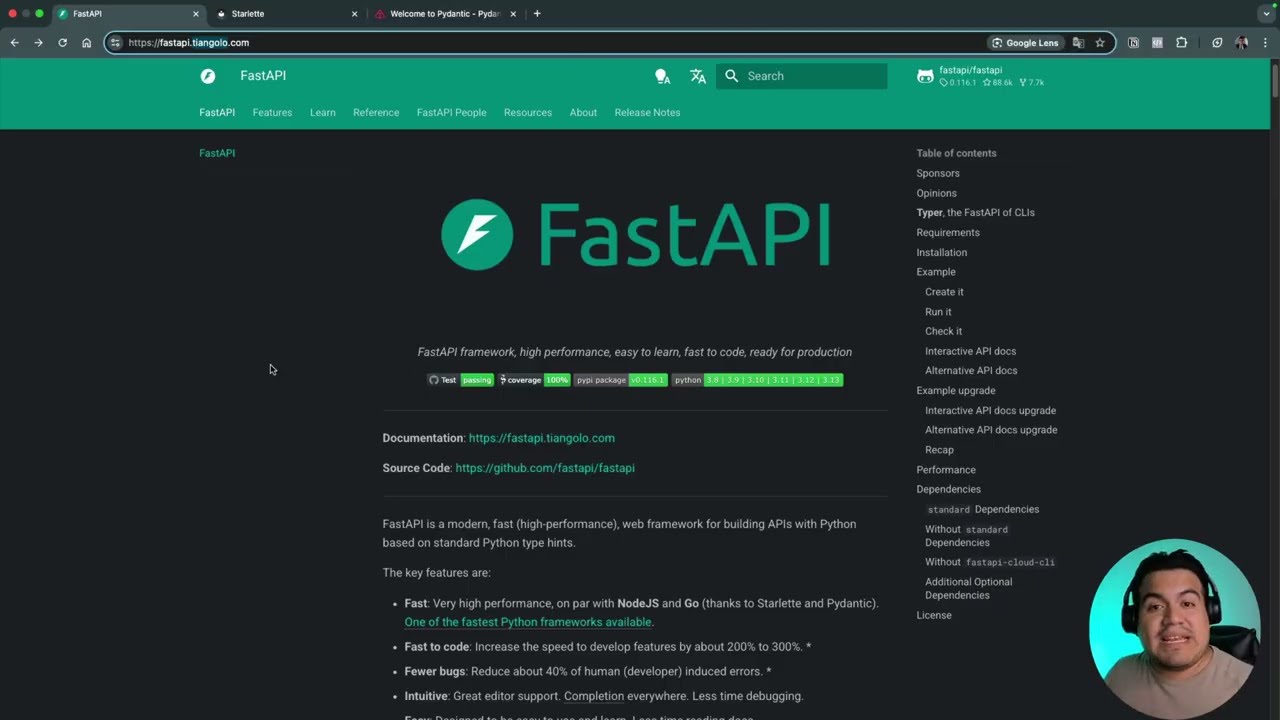The height and width of the screenshot is (720, 1280).
Task: Click the python versions badge
Action: pos(757,380)
